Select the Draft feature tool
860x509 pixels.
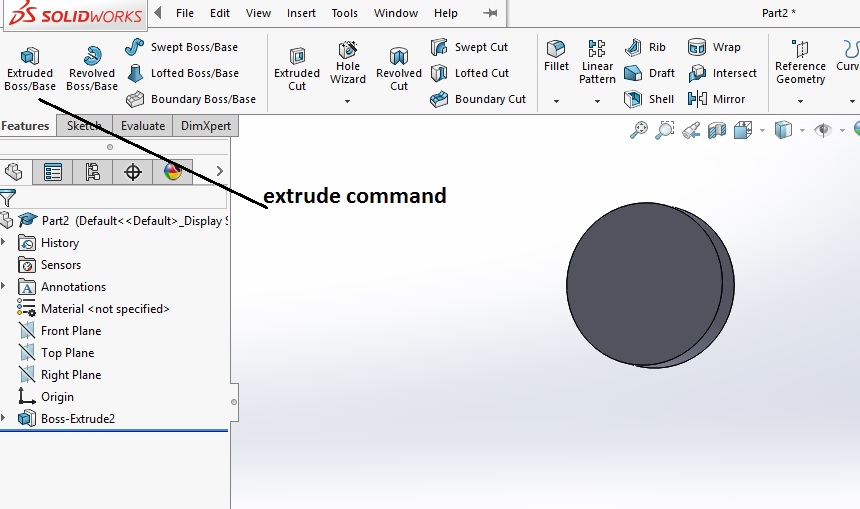pyautogui.click(x=649, y=73)
